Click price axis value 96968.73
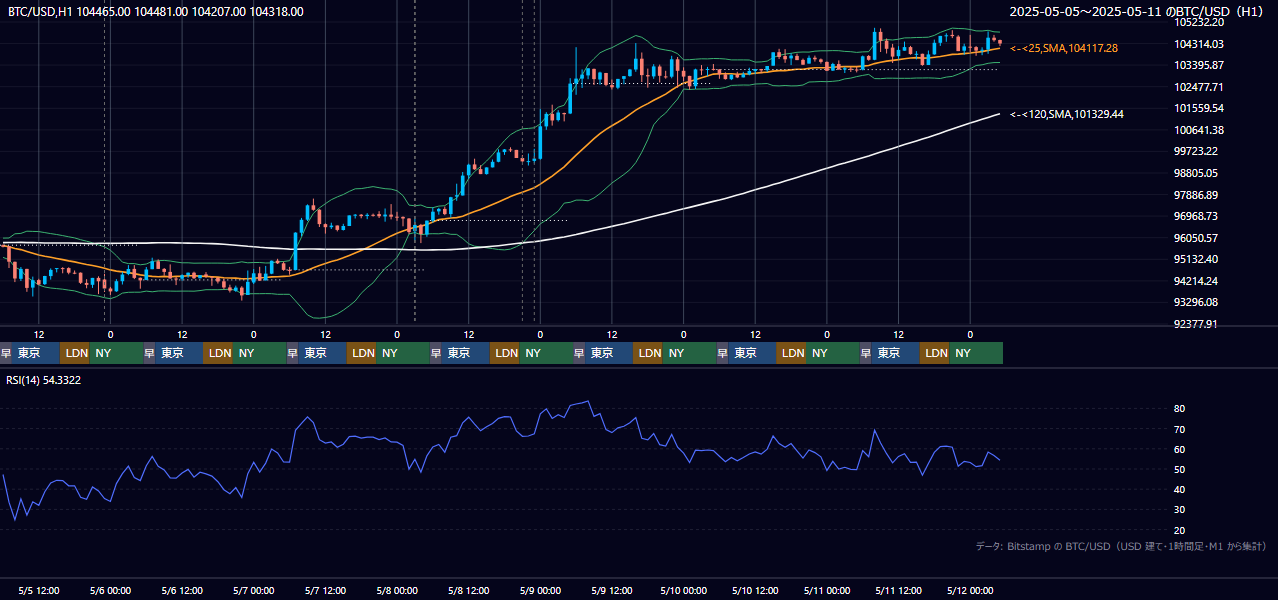Viewport: 1278px width, 600px height. click(x=1196, y=216)
